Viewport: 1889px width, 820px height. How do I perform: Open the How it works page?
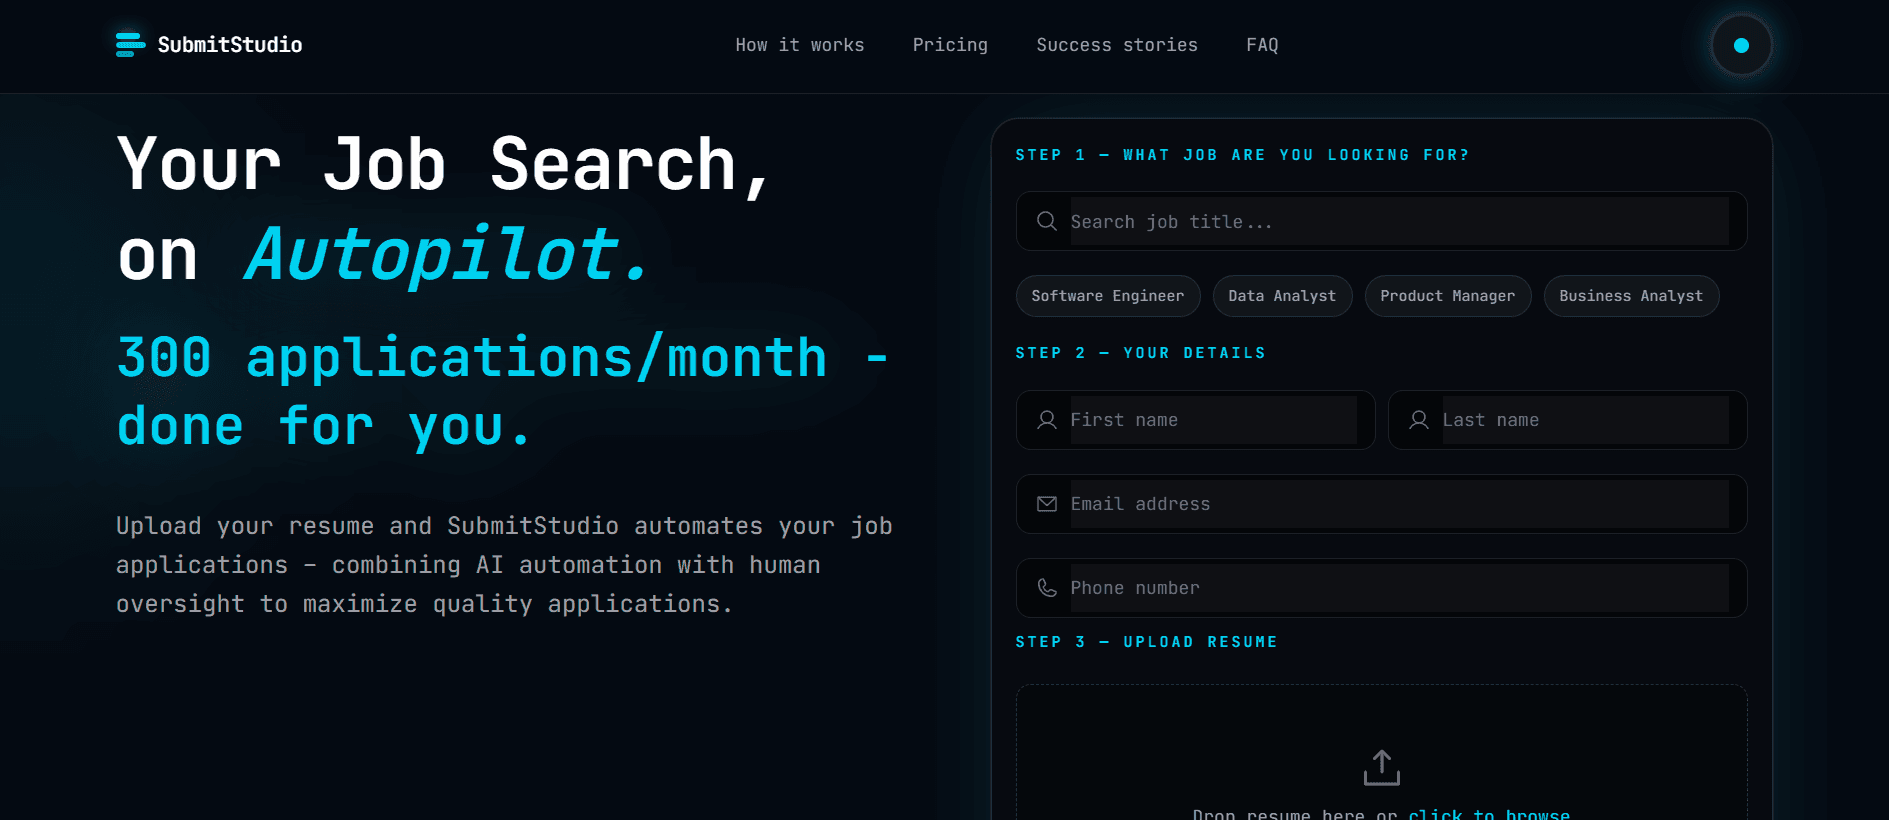[800, 45]
